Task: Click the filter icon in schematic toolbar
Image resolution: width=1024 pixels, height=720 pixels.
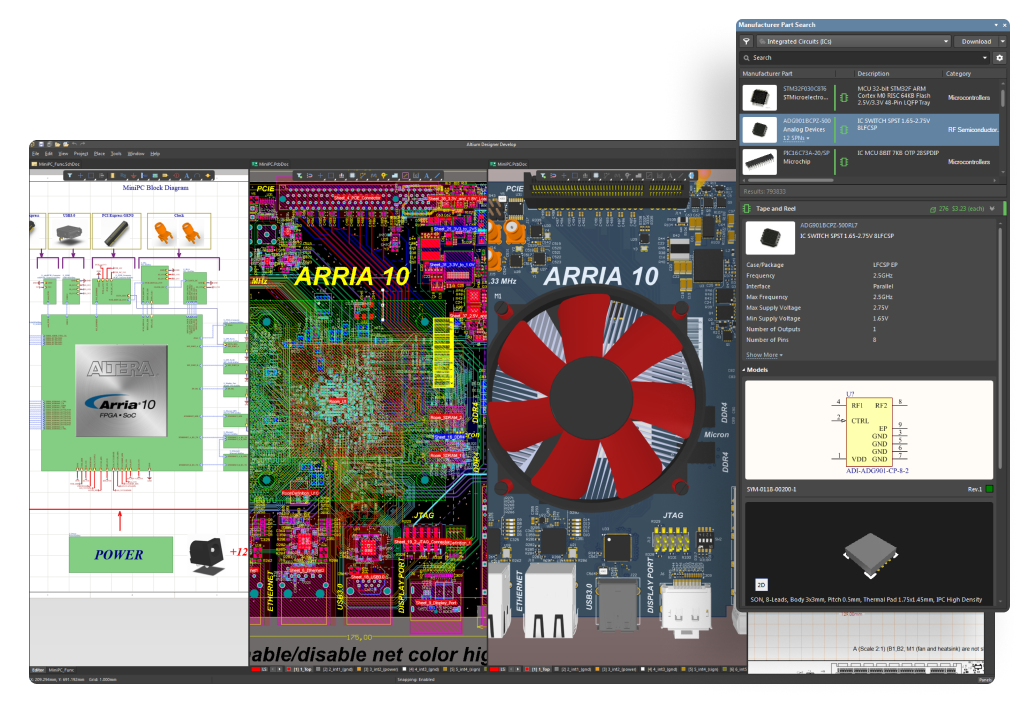Action: pyautogui.click(x=70, y=176)
